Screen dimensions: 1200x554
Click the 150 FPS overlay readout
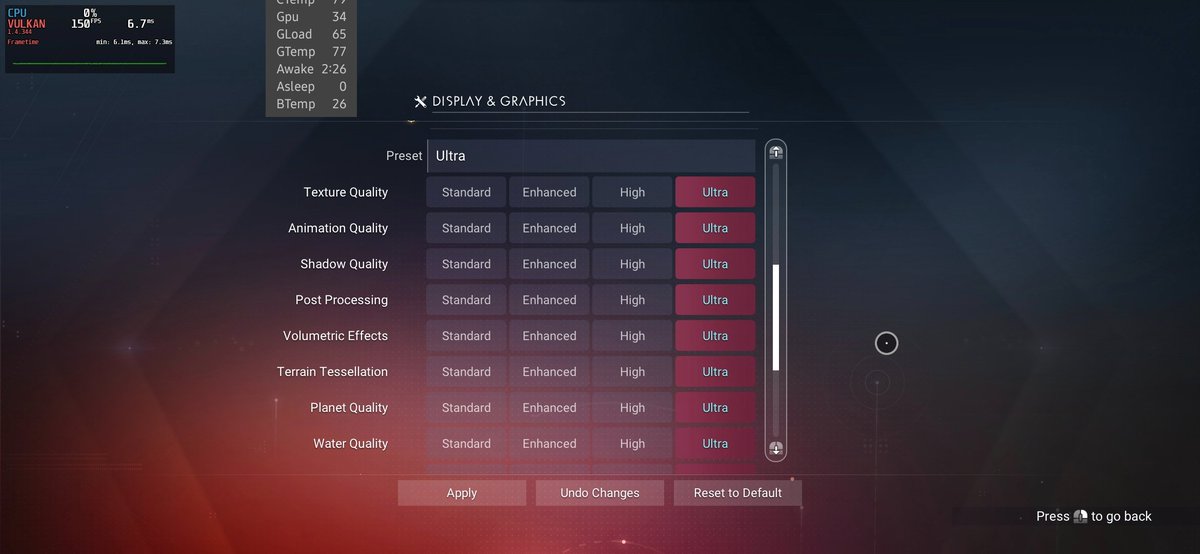[86, 23]
